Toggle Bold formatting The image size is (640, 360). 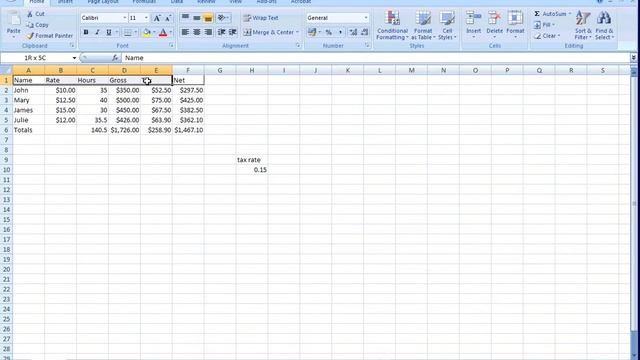pyautogui.click(x=86, y=32)
